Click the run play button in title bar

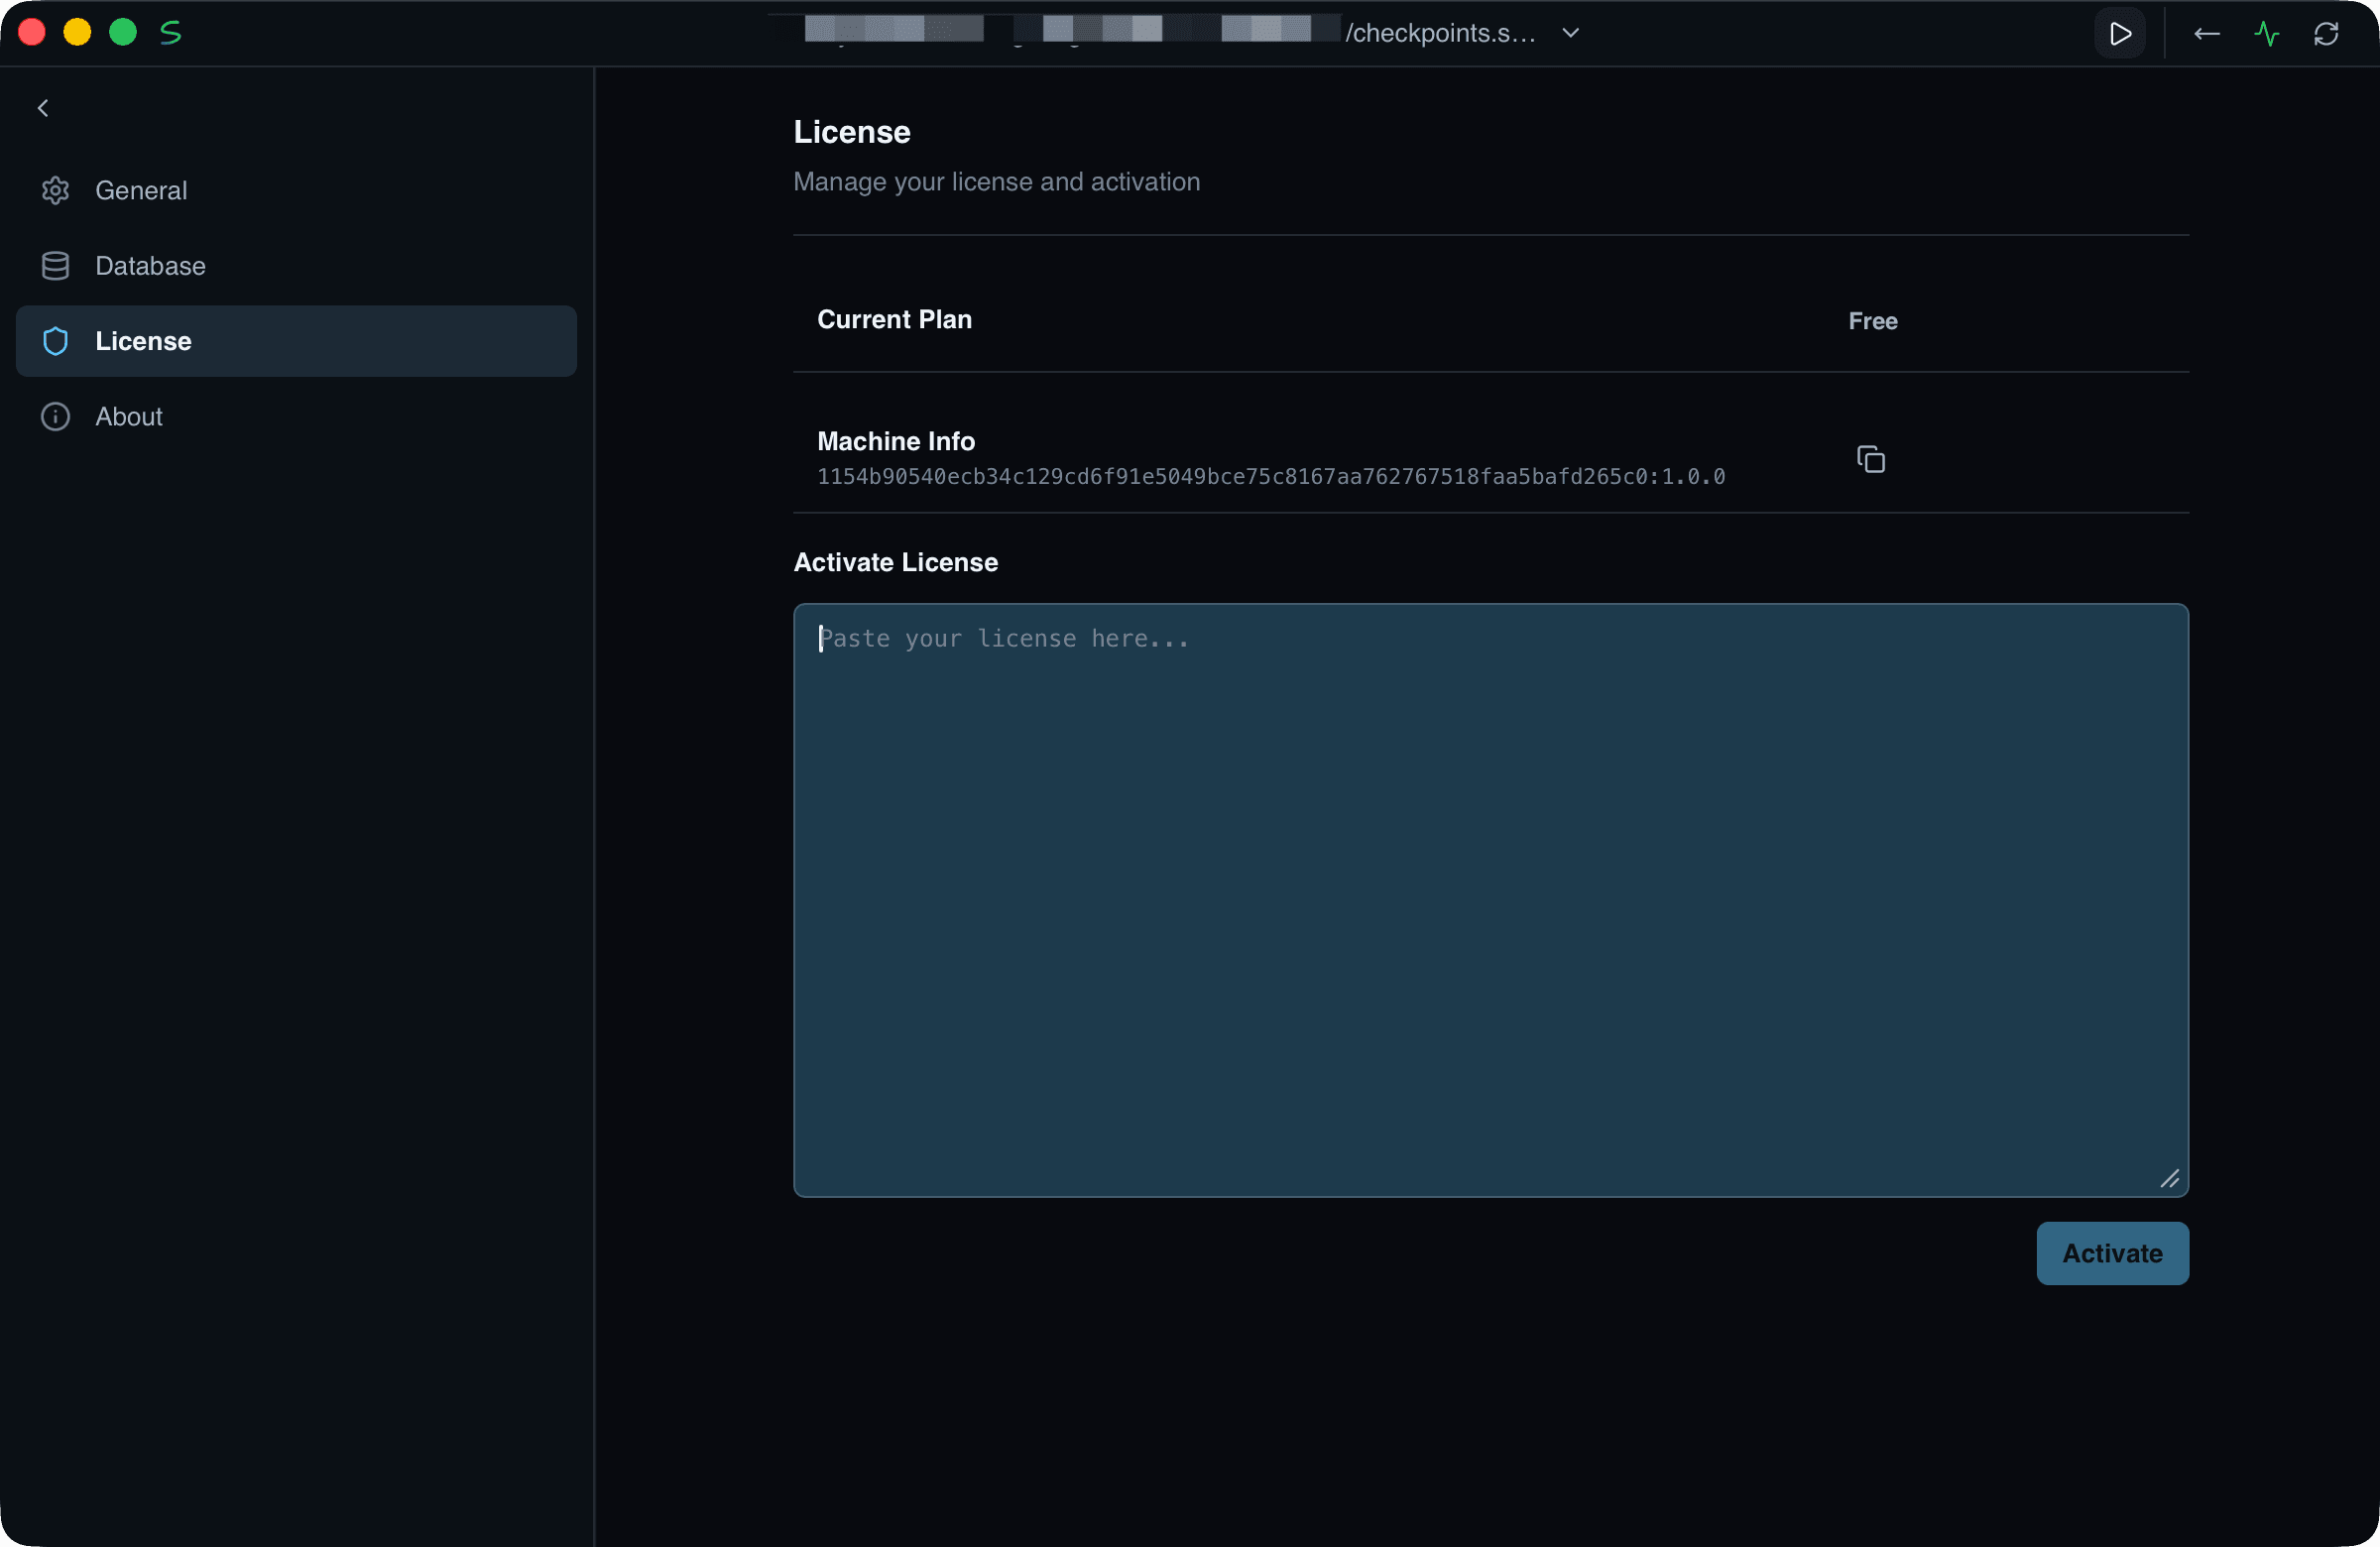[x=2119, y=34]
